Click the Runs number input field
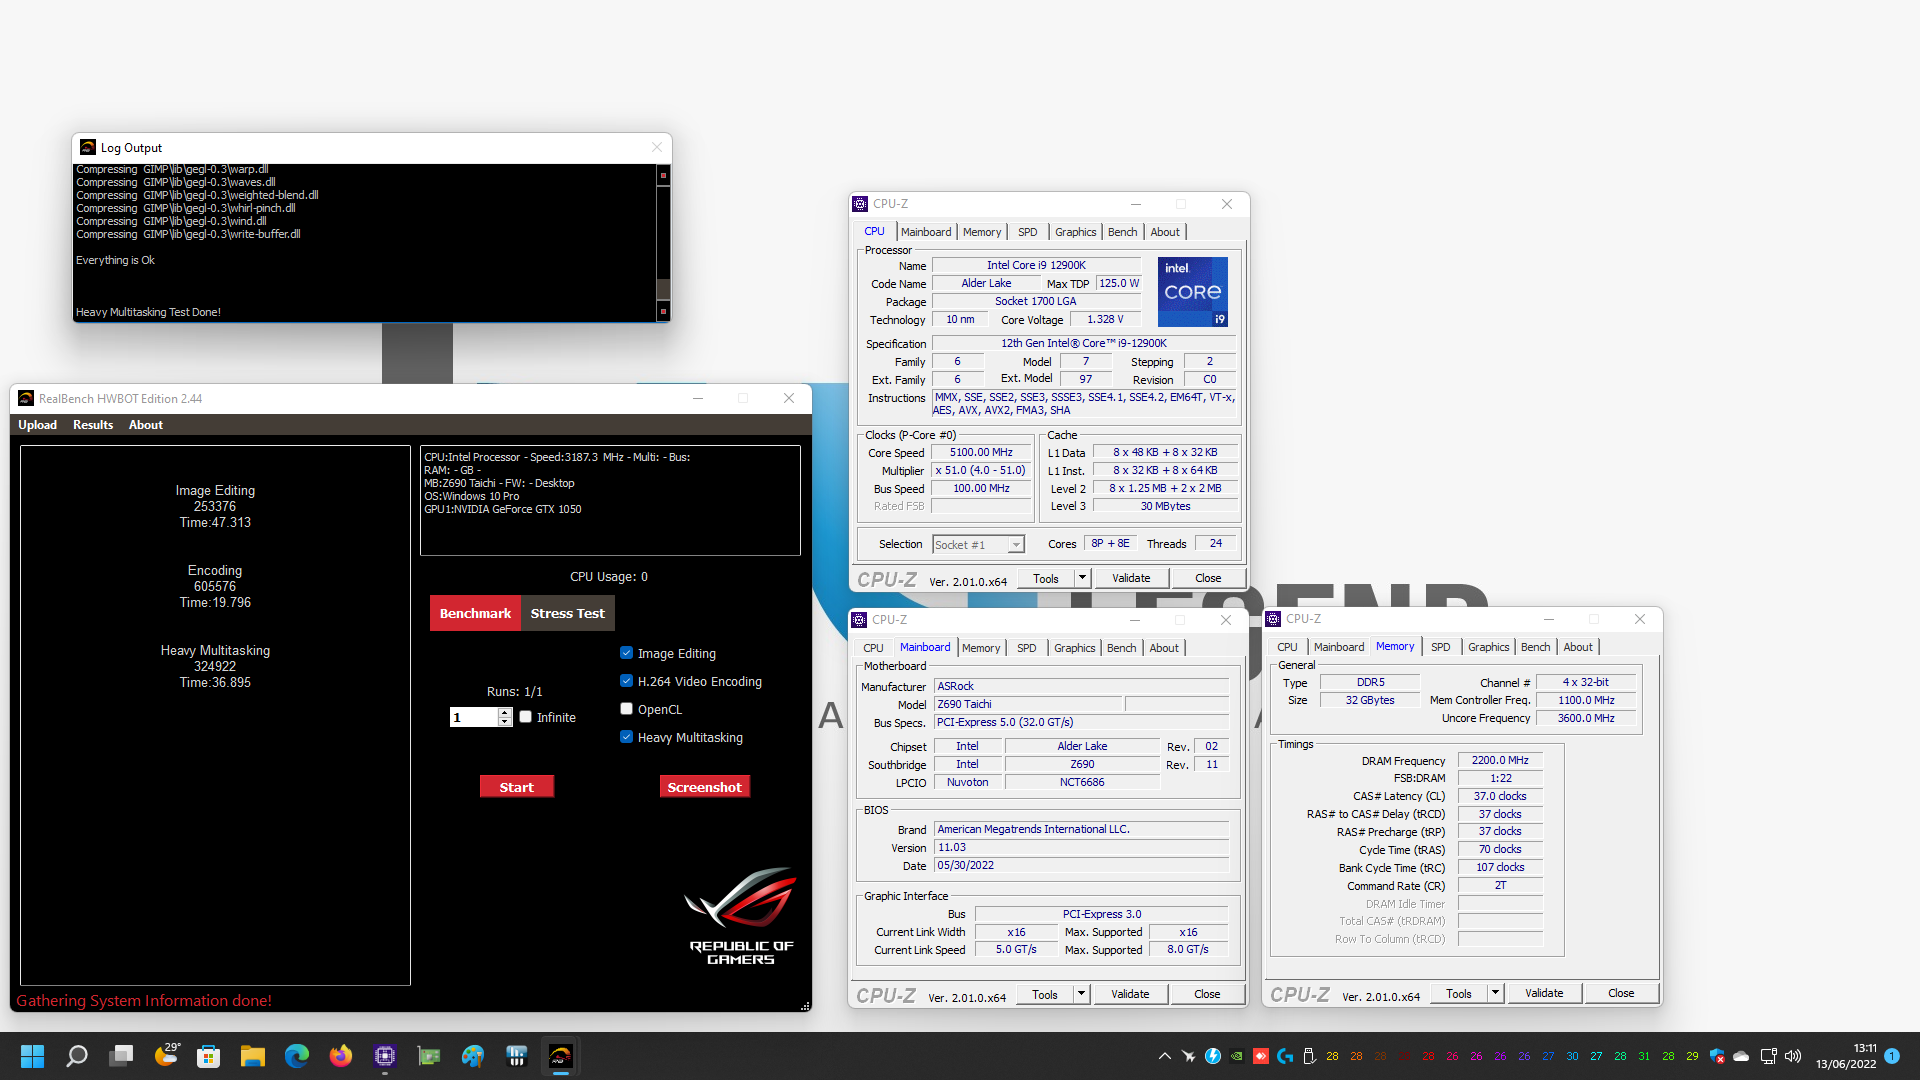 point(474,717)
